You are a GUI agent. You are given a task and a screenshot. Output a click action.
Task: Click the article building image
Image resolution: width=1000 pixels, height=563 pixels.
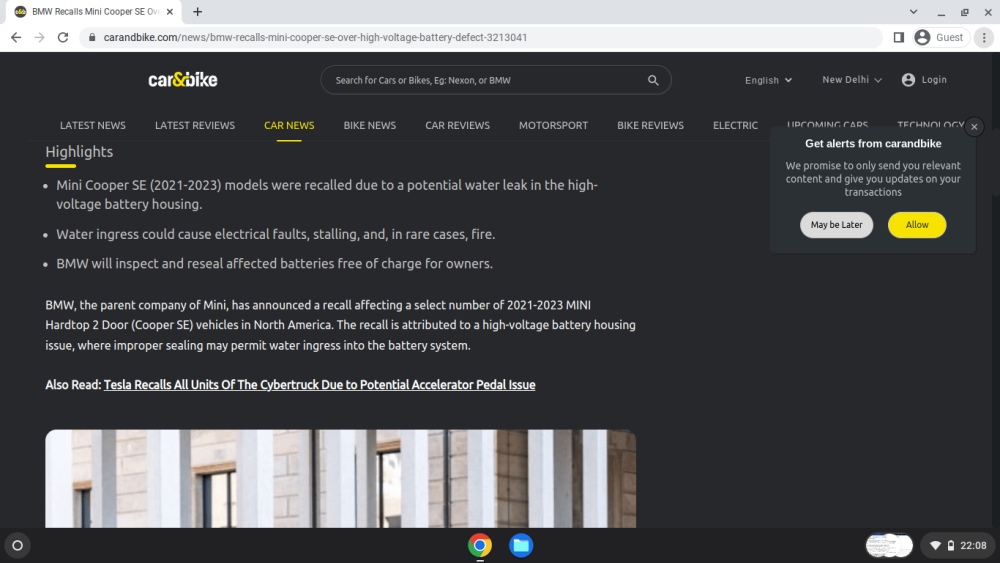click(341, 478)
